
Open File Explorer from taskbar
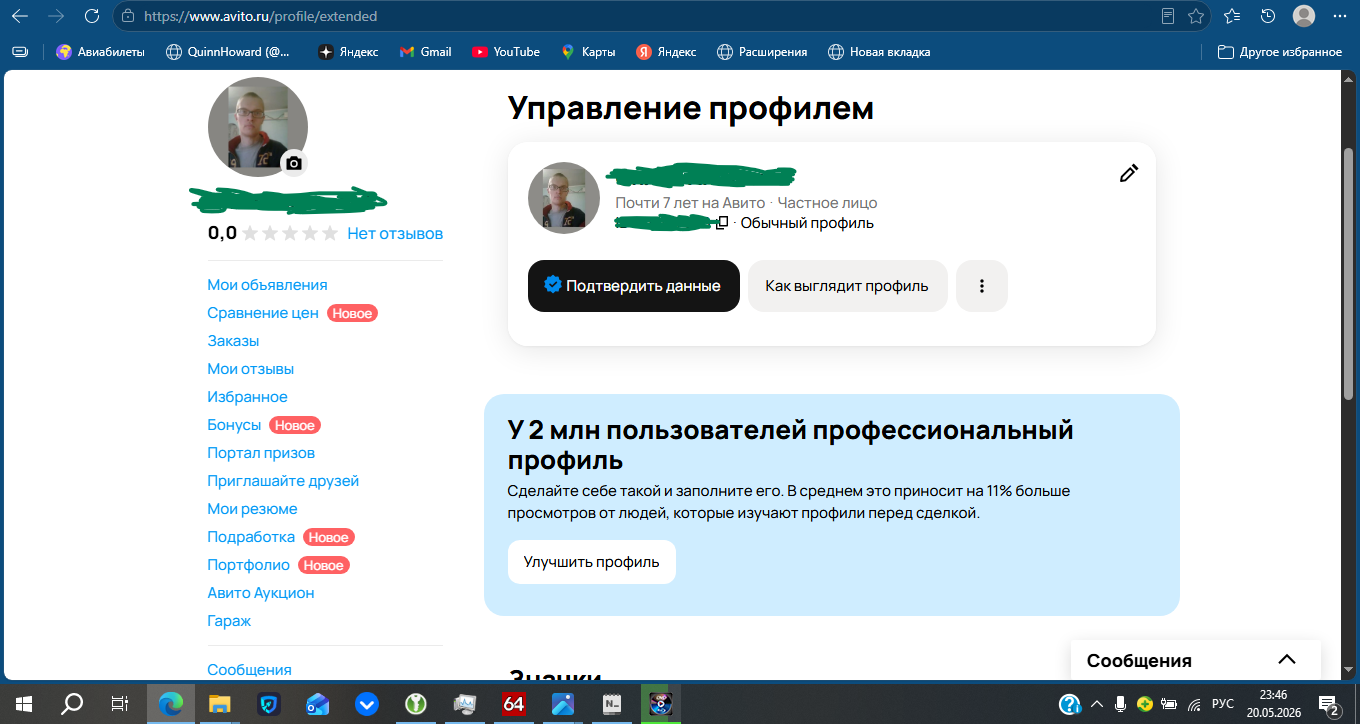coord(220,703)
